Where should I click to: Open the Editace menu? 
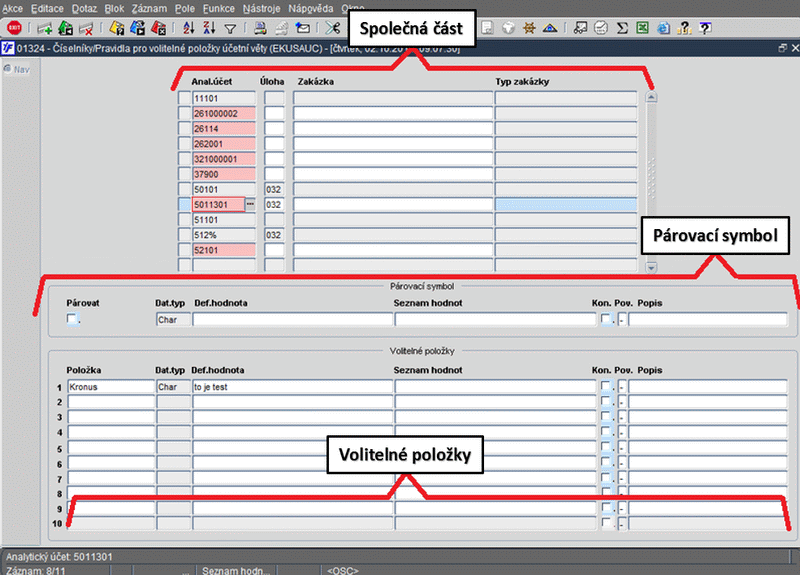pyautogui.click(x=47, y=9)
